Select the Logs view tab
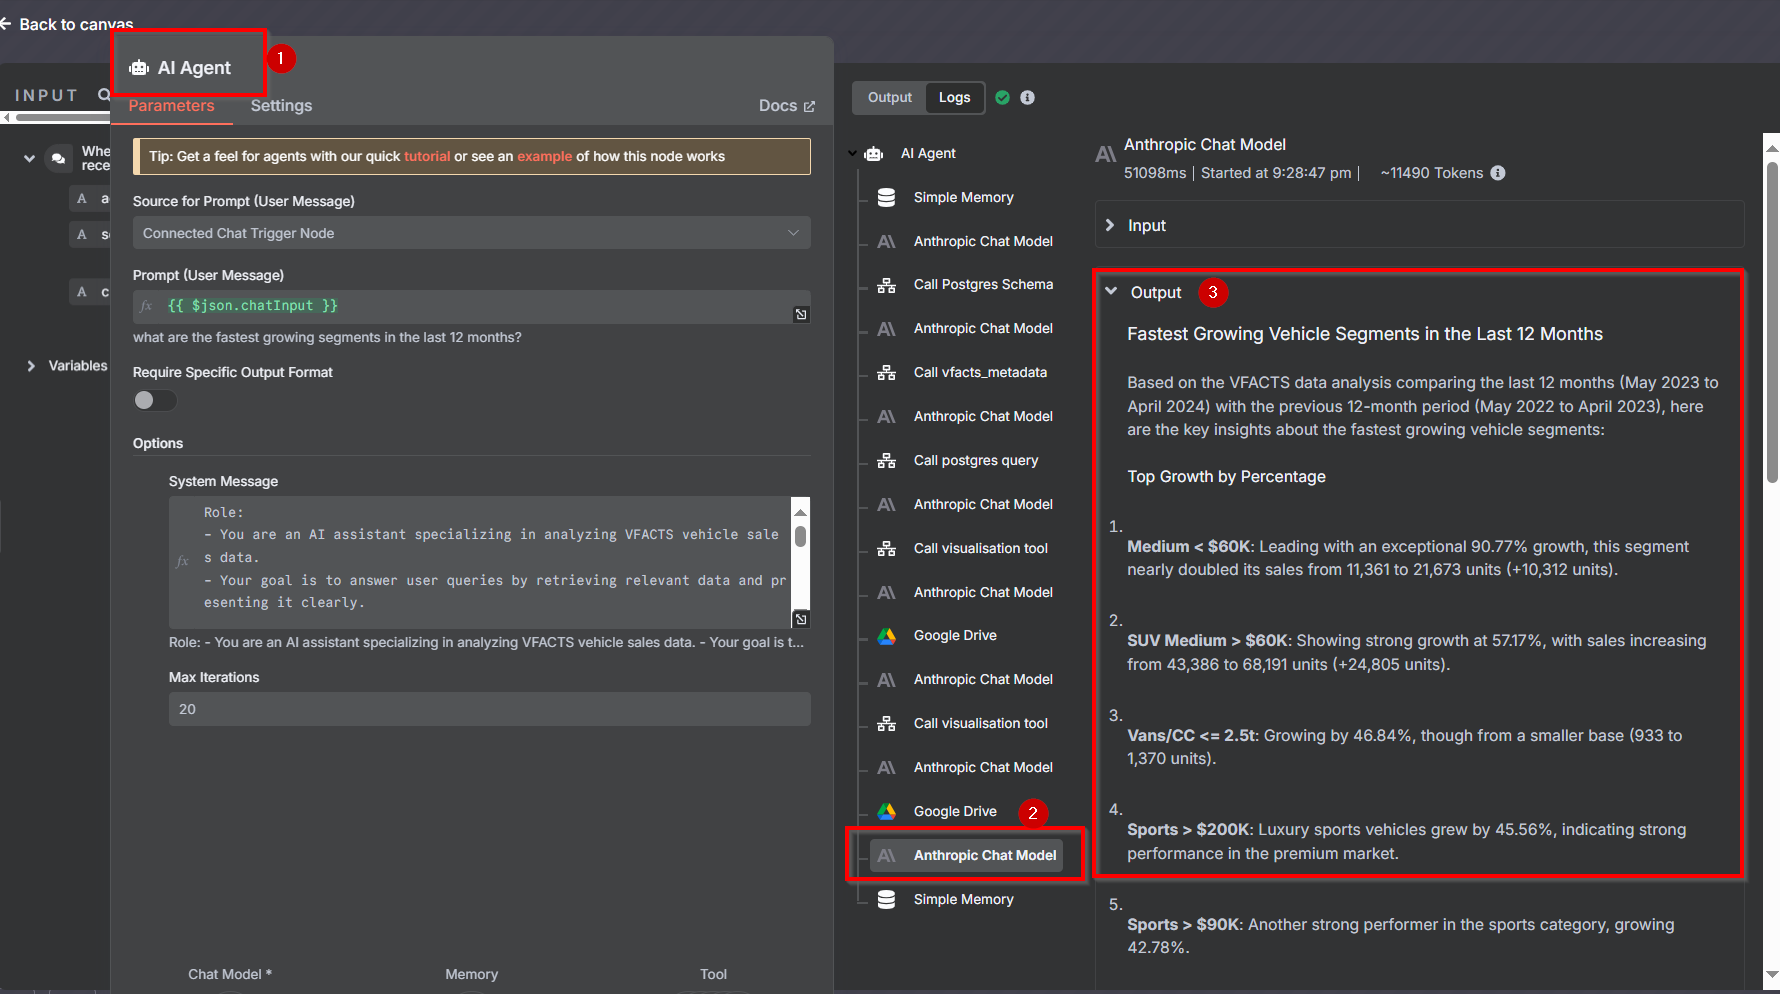The image size is (1780, 994). 955,97
